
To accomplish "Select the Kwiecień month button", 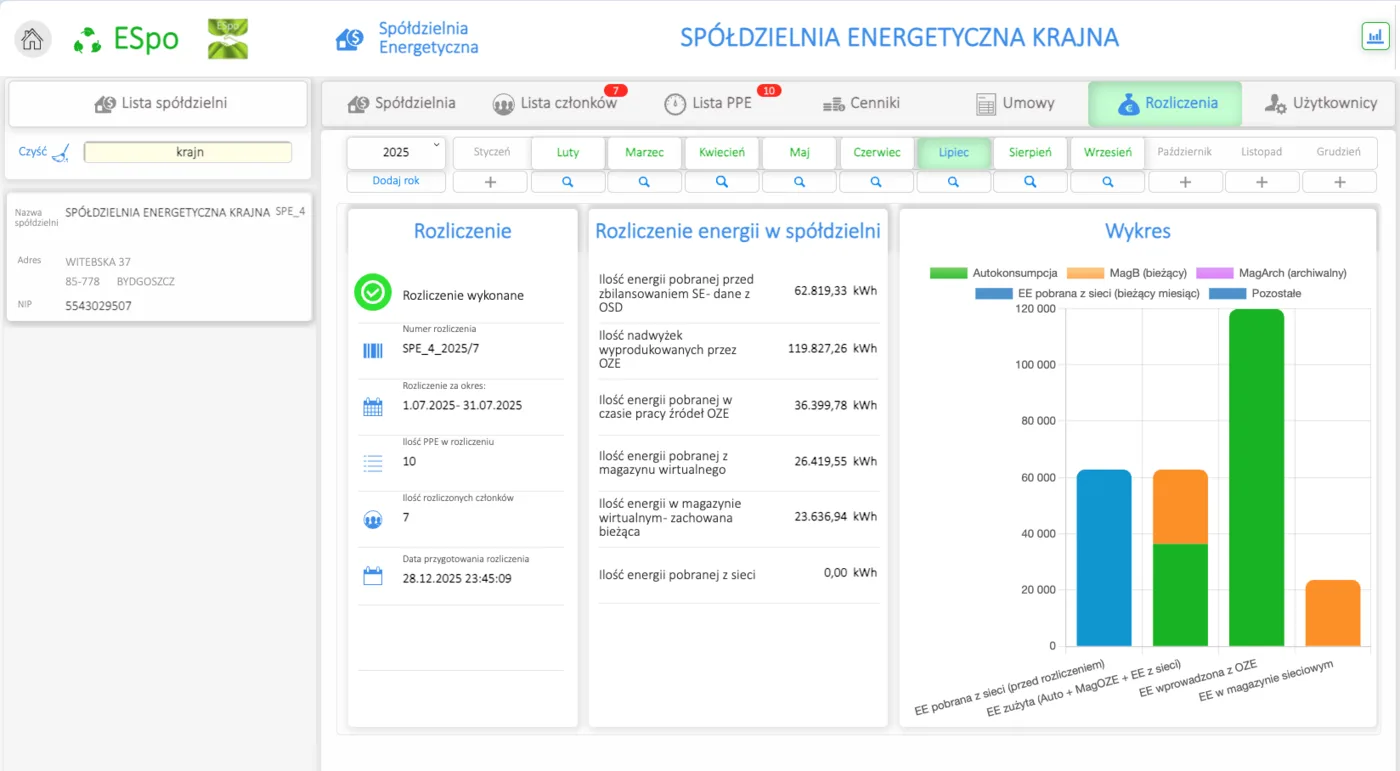I will [x=722, y=153].
